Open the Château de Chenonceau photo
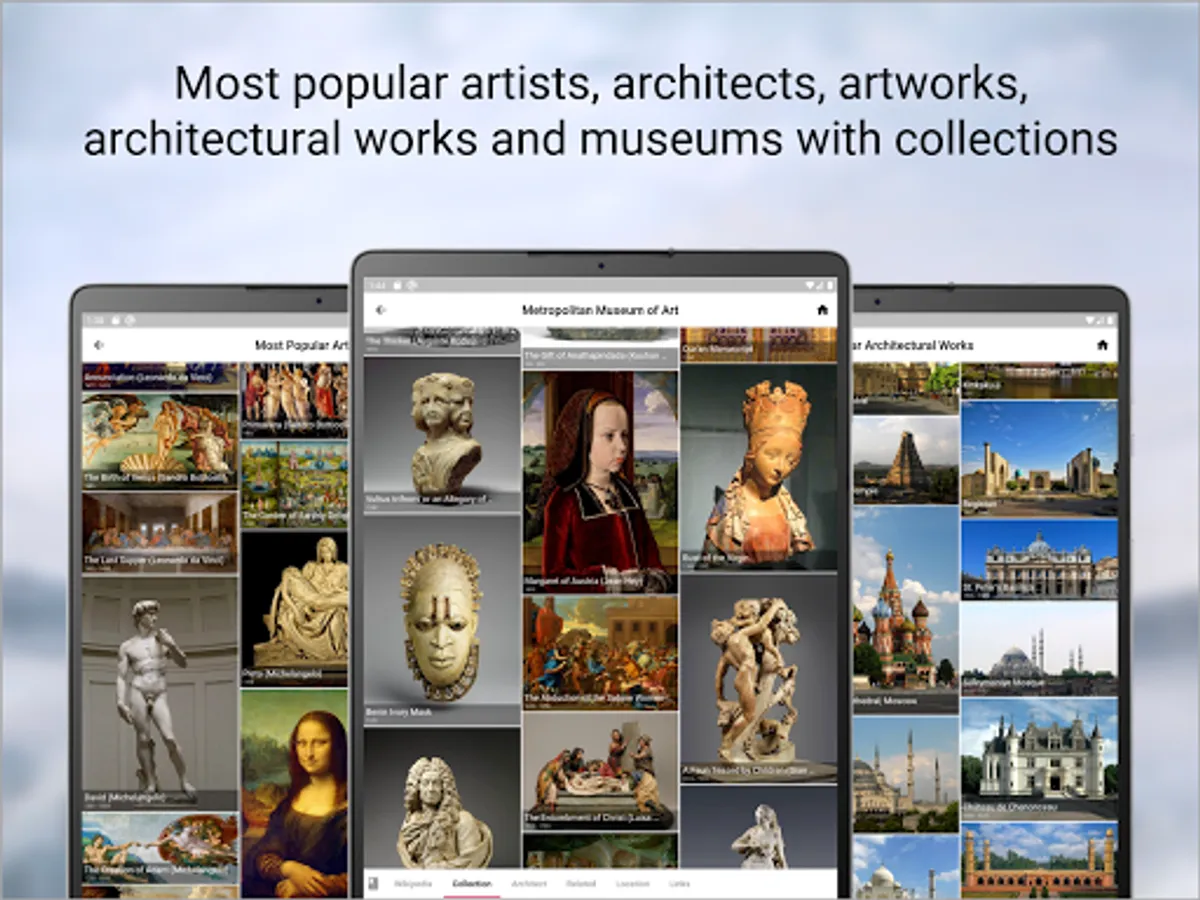The width and height of the screenshot is (1200, 900). [1039, 759]
